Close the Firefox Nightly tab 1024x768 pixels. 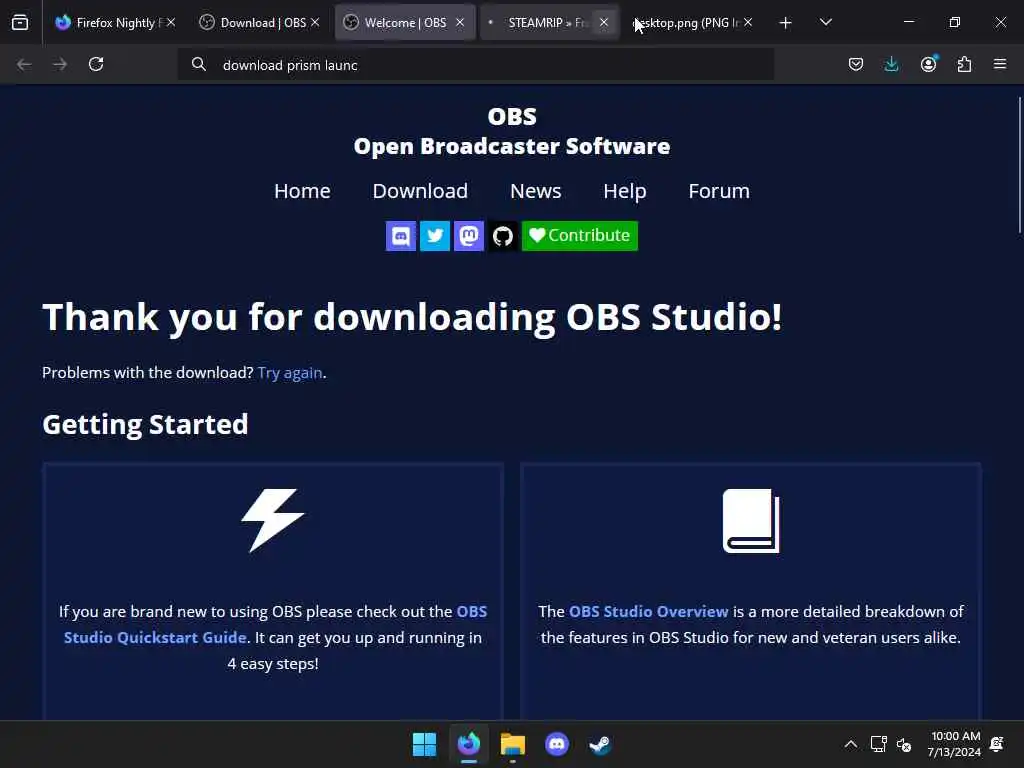click(x=171, y=22)
